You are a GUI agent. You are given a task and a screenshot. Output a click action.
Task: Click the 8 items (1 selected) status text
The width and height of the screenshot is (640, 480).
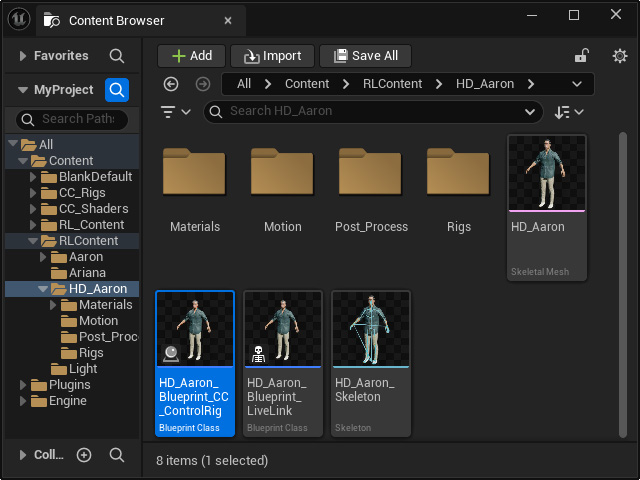pyautogui.click(x=212, y=460)
